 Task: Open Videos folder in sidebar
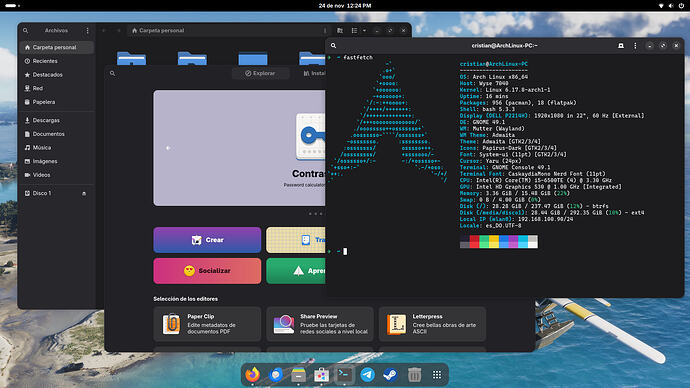(x=56, y=175)
